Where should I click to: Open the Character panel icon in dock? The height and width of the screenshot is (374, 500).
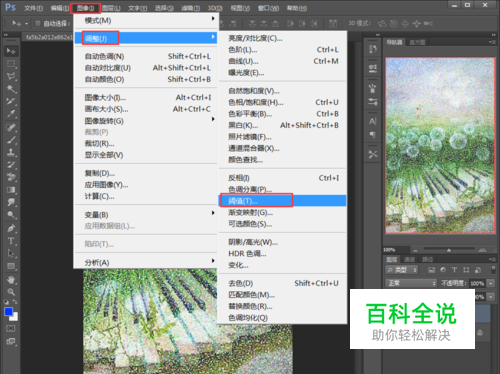click(373, 122)
